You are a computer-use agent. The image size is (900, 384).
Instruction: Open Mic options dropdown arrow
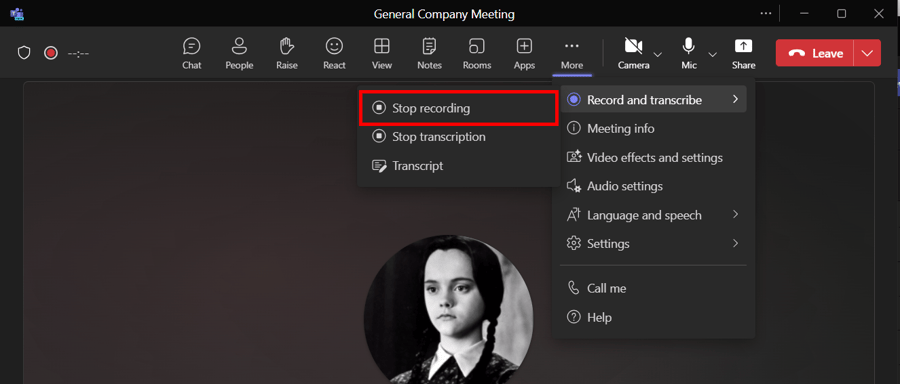(x=712, y=54)
